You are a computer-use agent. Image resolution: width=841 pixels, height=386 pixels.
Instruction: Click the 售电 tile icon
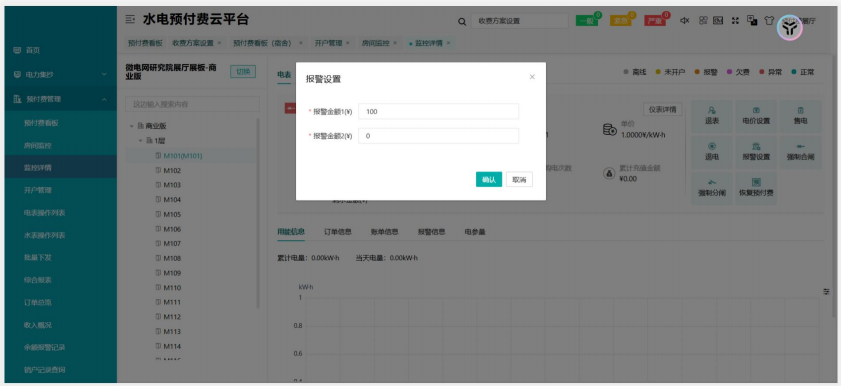click(x=800, y=110)
